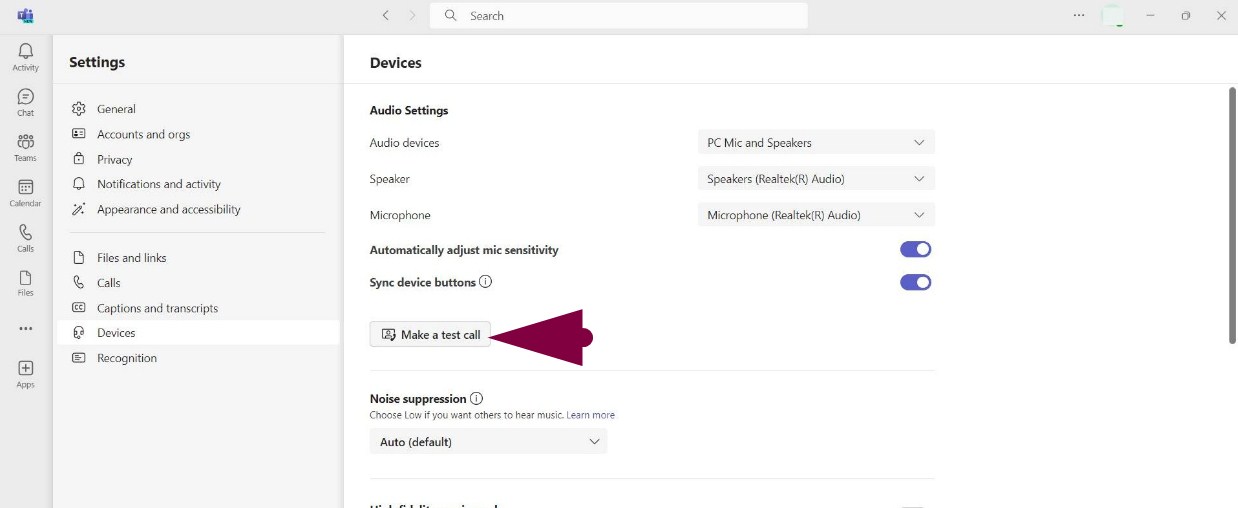Navigate back with the left arrow

[x=386, y=16]
